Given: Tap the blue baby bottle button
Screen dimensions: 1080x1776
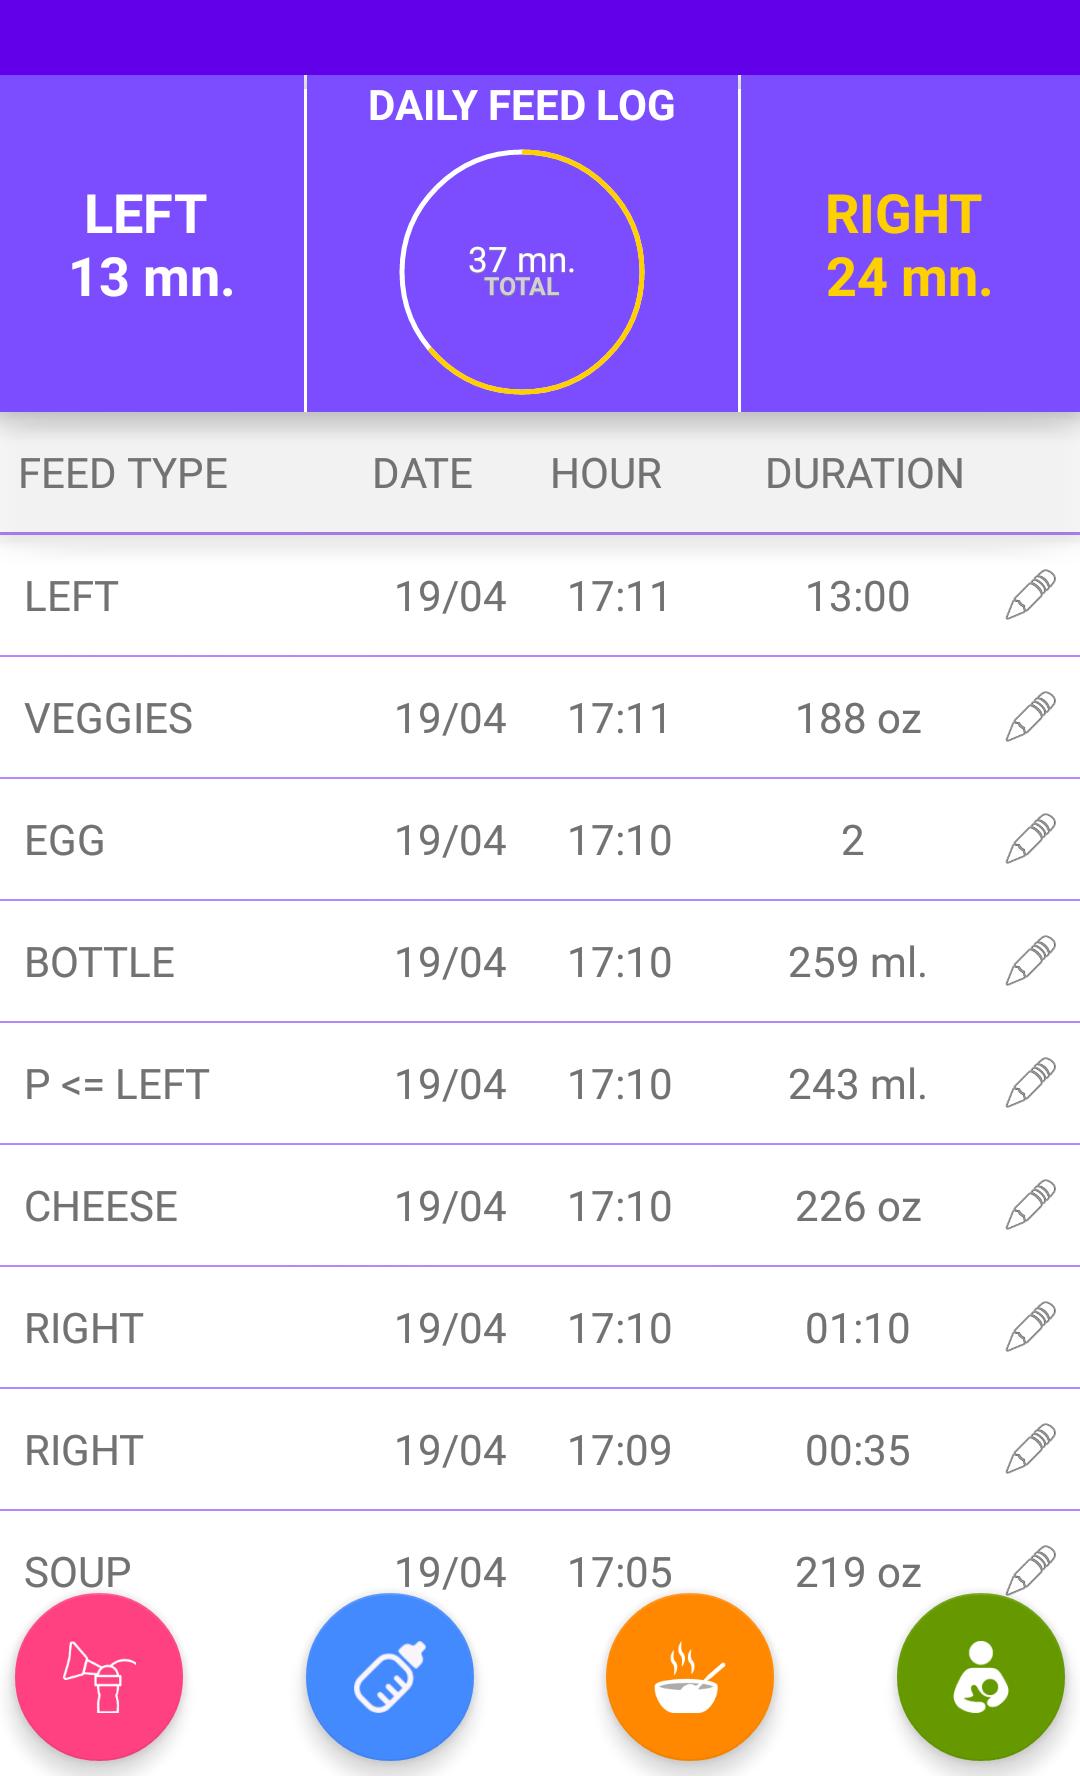Looking at the screenshot, I should tap(390, 1677).
